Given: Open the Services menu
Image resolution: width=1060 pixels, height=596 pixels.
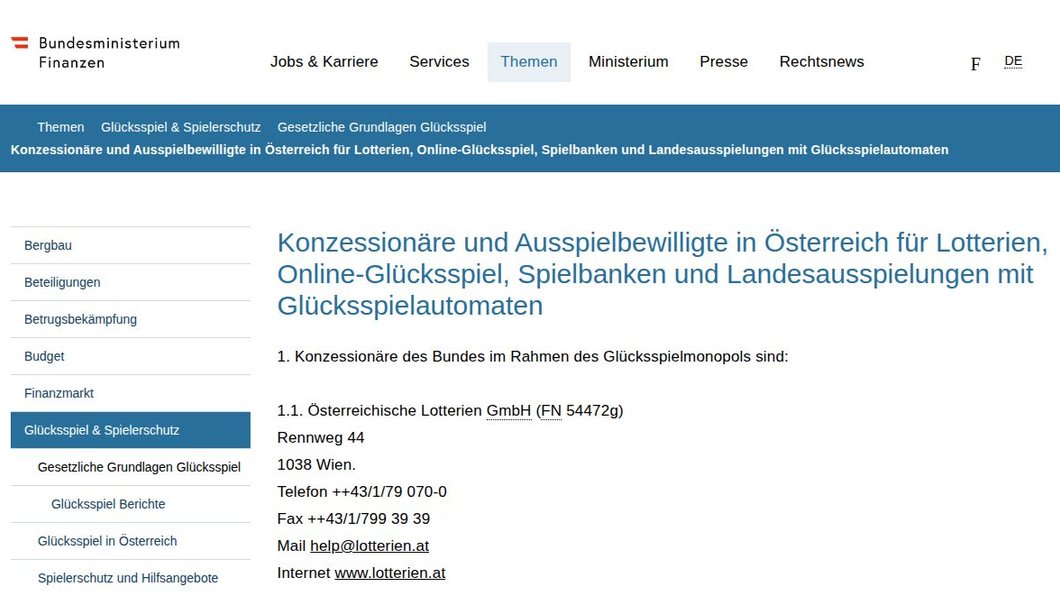Looking at the screenshot, I should 439,61.
